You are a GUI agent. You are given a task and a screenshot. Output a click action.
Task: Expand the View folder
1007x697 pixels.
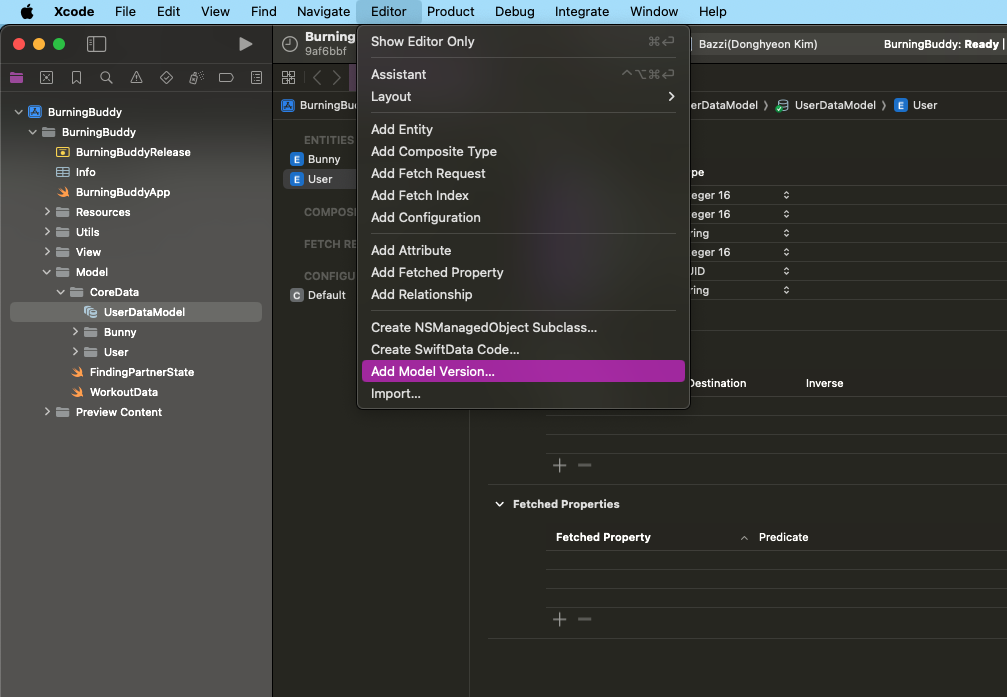click(x=47, y=251)
